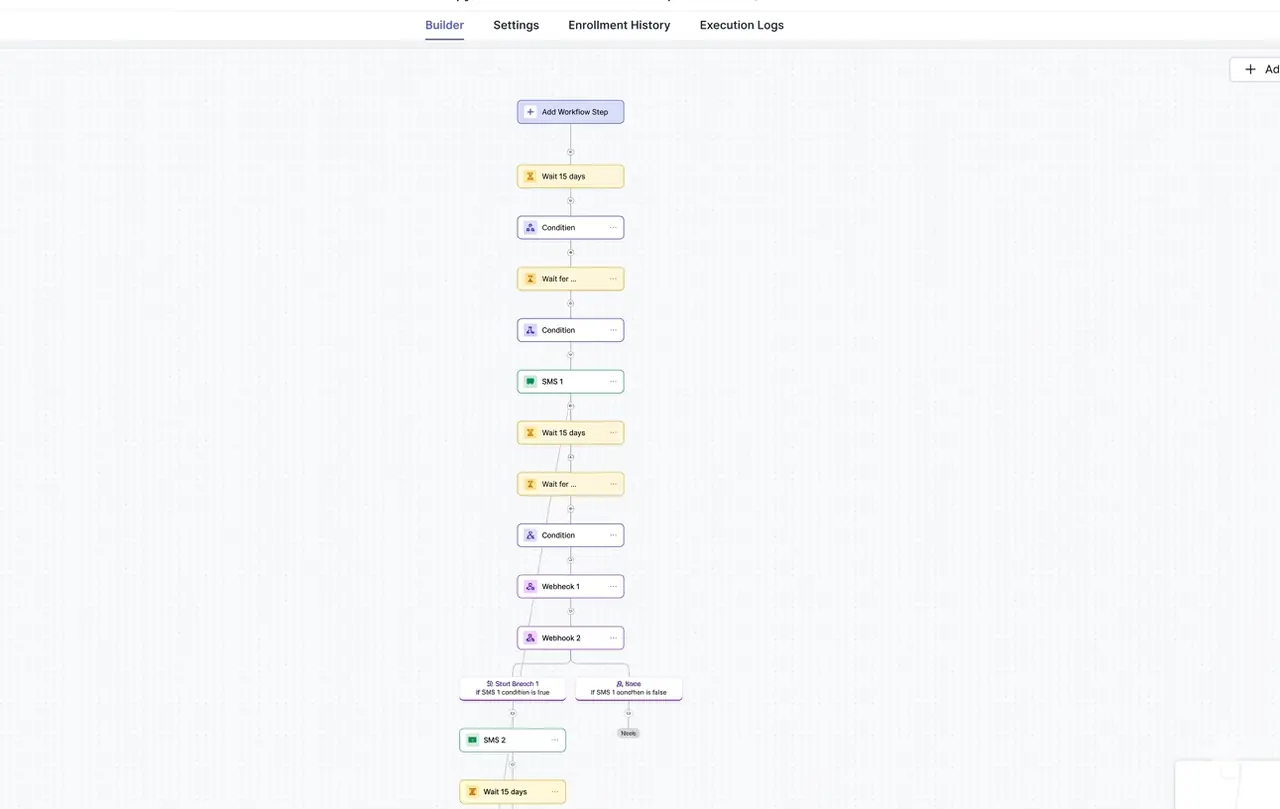The width and height of the screenshot is (1280, 809).
Task: Click the "SMS 2" step label
Action: 494,740
